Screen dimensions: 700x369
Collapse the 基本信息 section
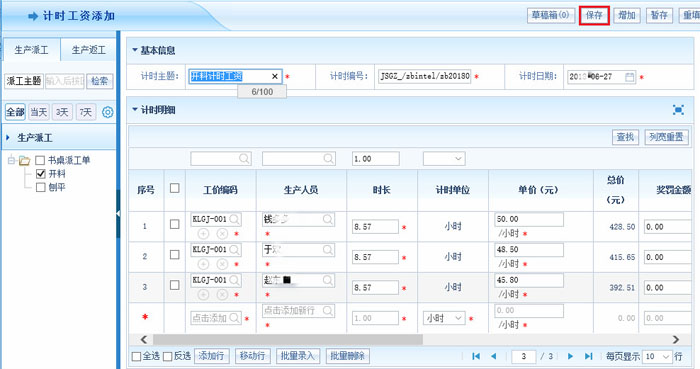click(134, 50)
